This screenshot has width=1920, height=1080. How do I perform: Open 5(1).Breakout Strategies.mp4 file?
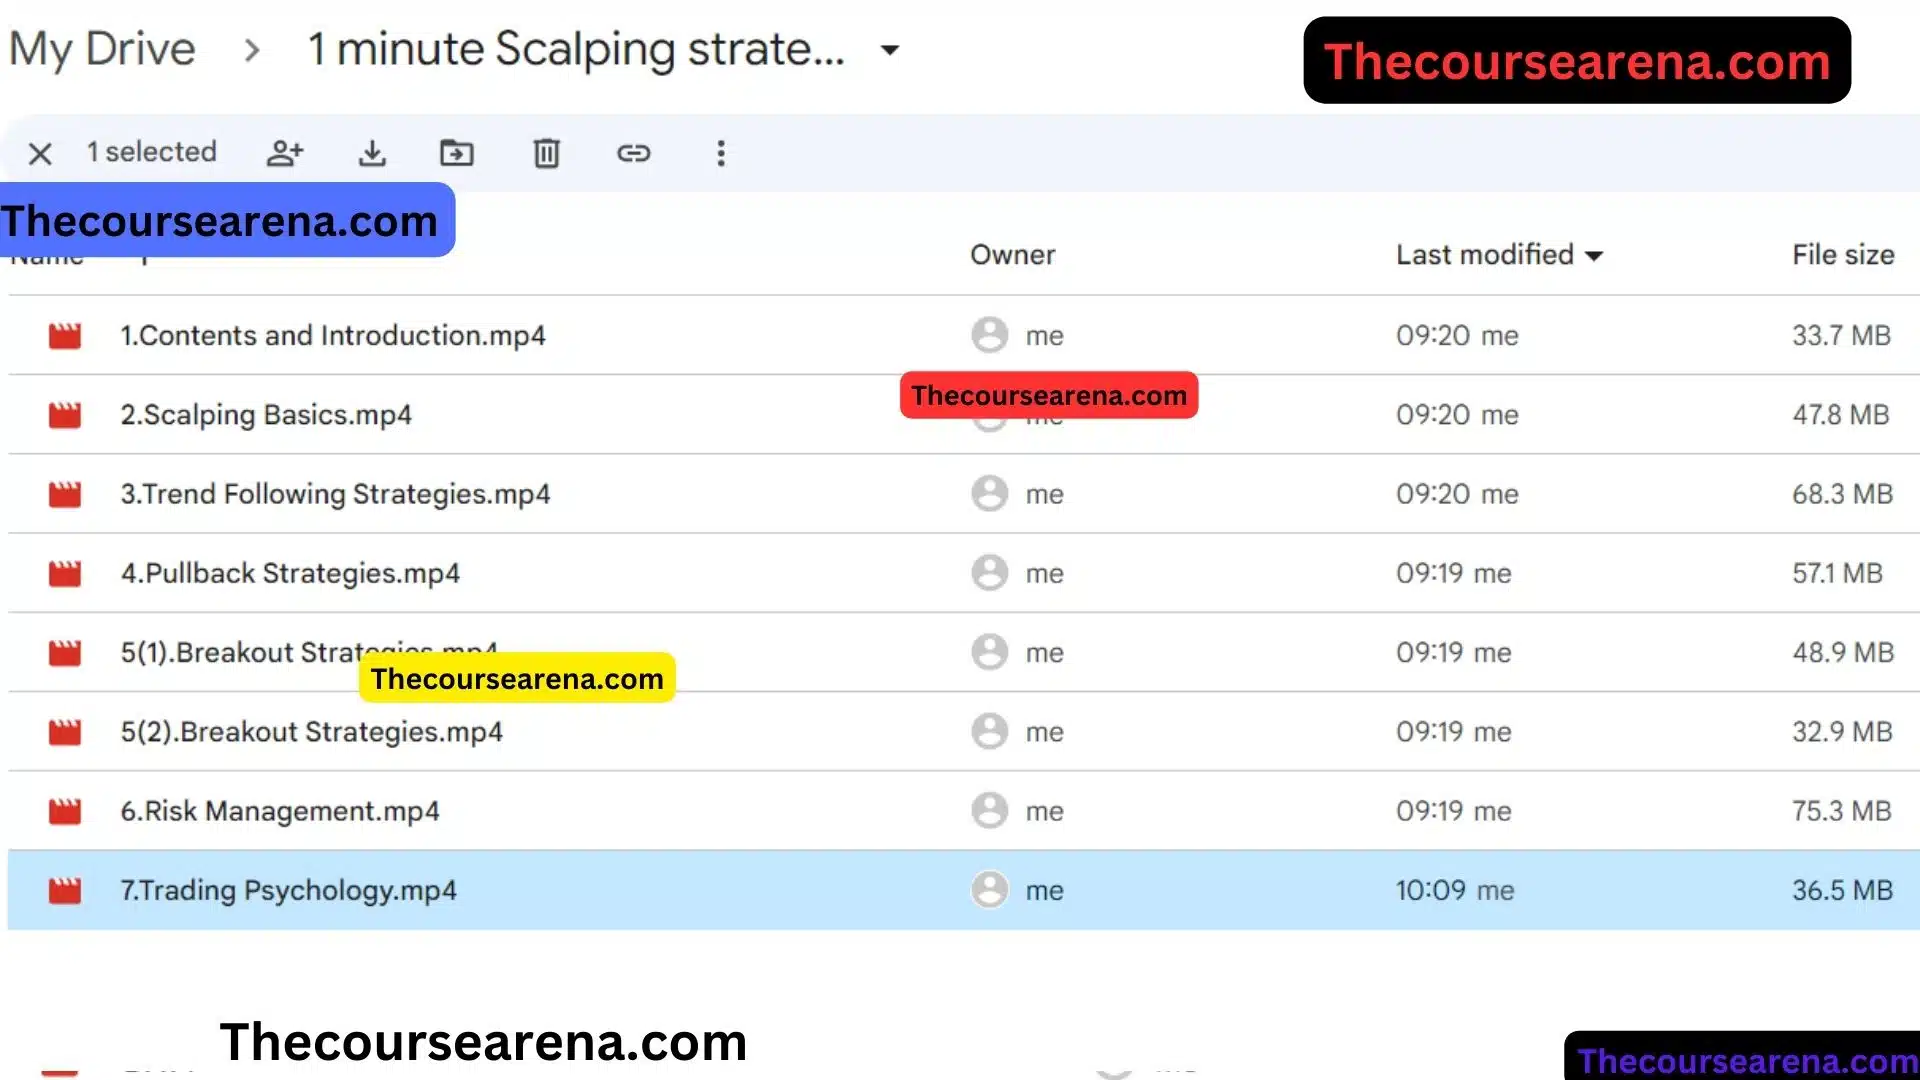309,651
